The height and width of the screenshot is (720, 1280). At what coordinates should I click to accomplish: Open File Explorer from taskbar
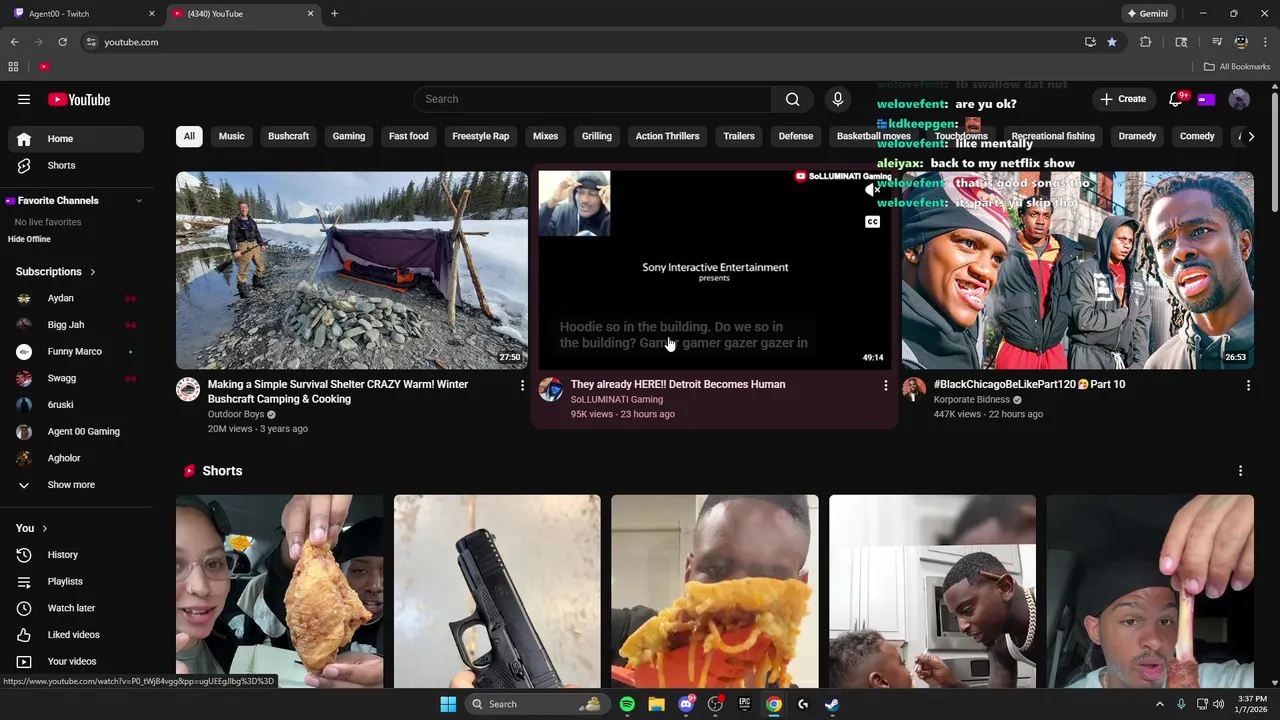pos(656,704)
